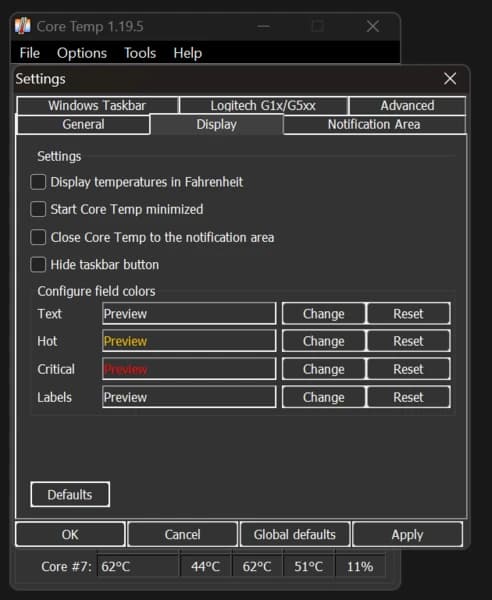
Task: Toggle Hide taskbar button checkbox
Action: (x=38, y=264)
